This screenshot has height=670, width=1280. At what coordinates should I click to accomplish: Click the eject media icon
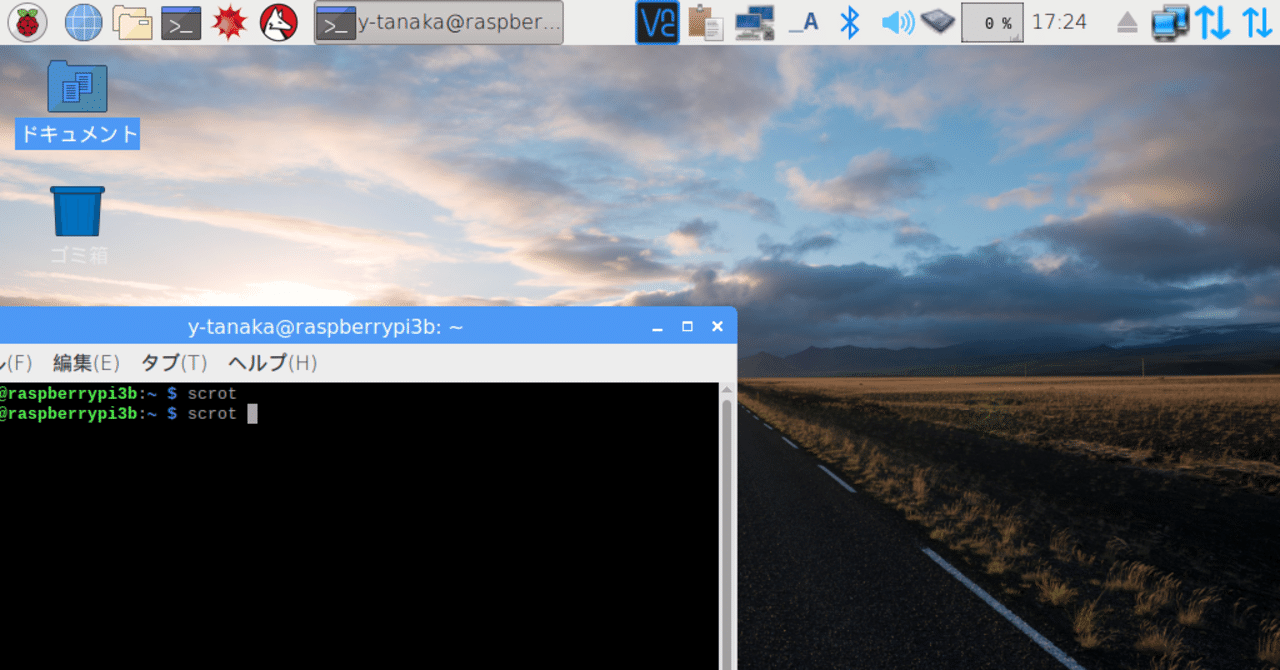point(1127,22)
